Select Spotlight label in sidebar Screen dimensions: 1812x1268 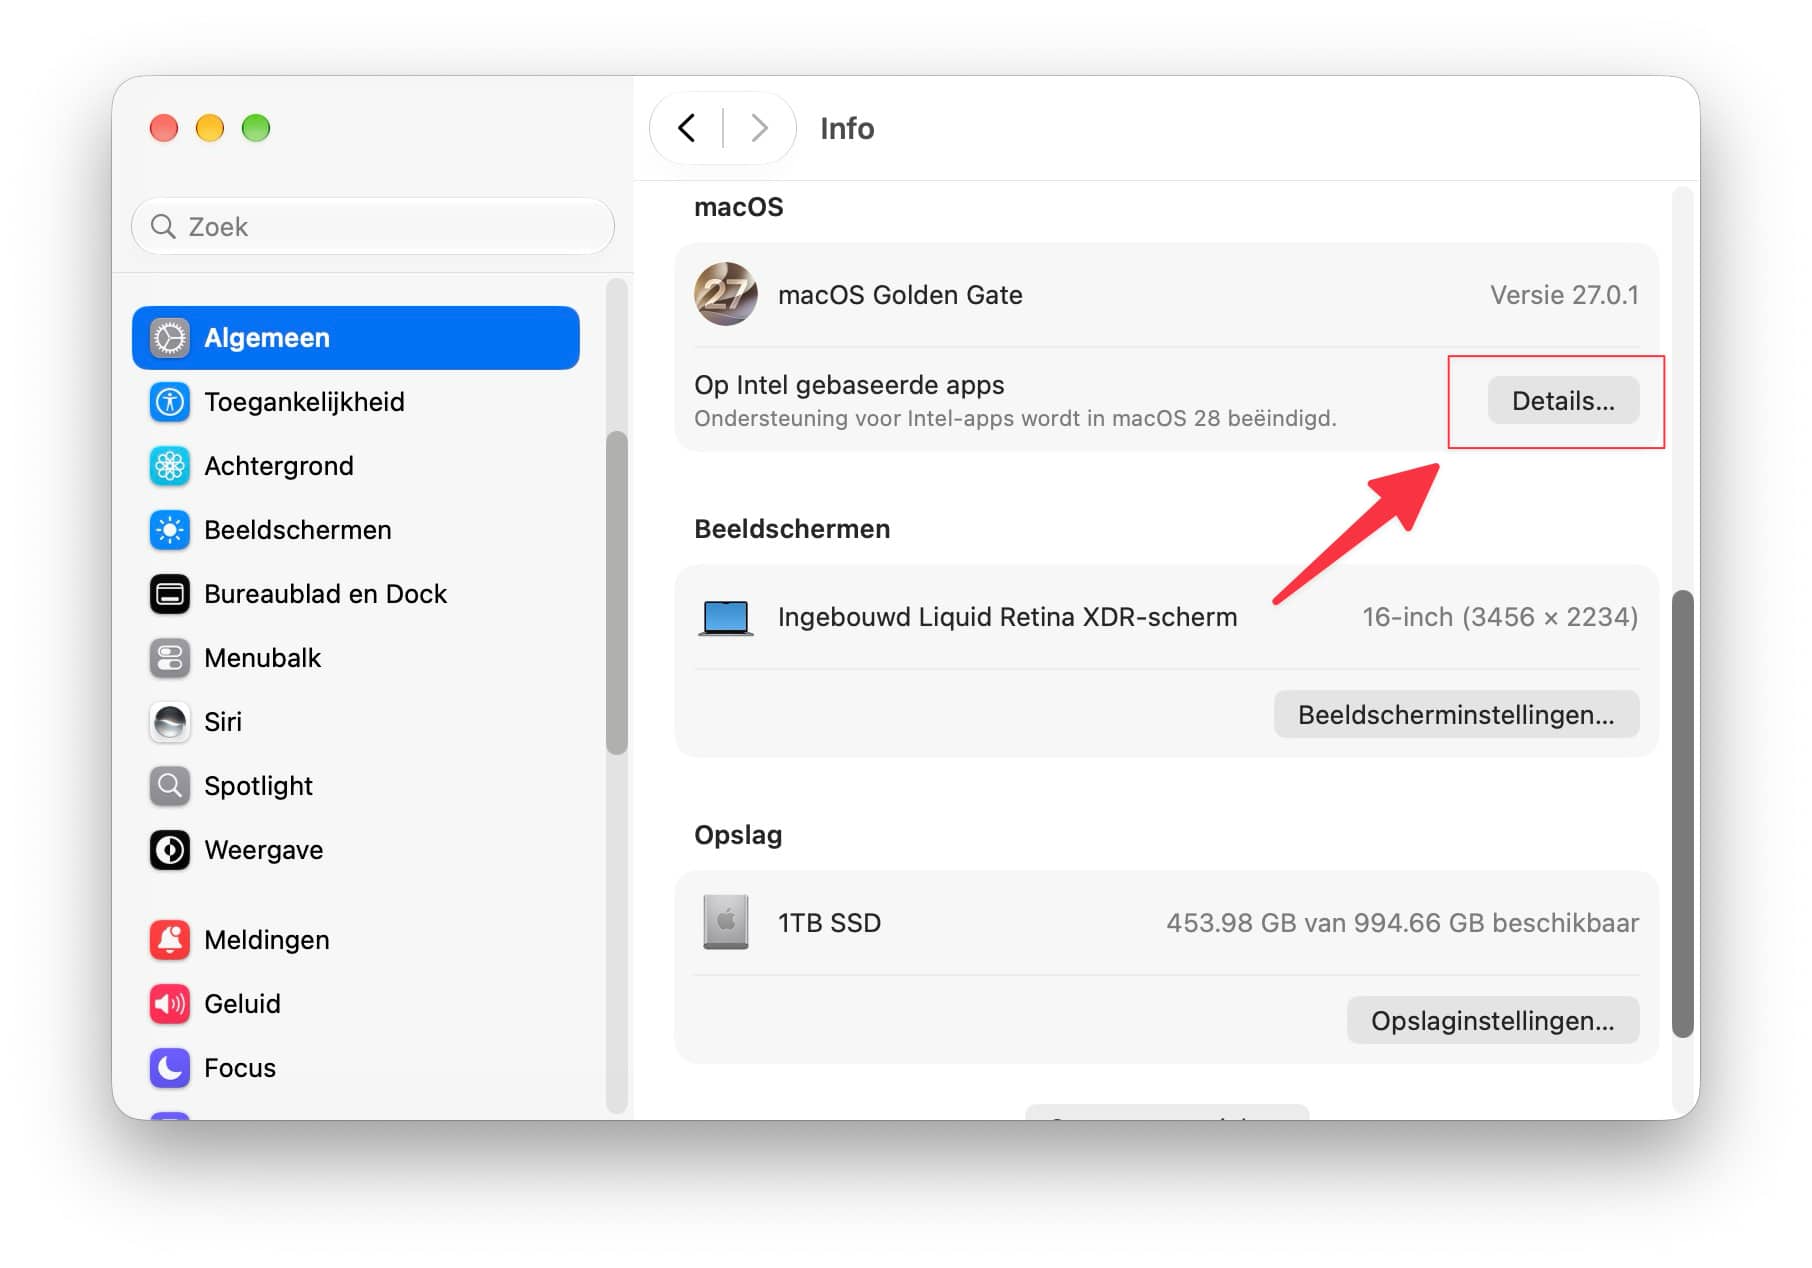tap(258, 786)
